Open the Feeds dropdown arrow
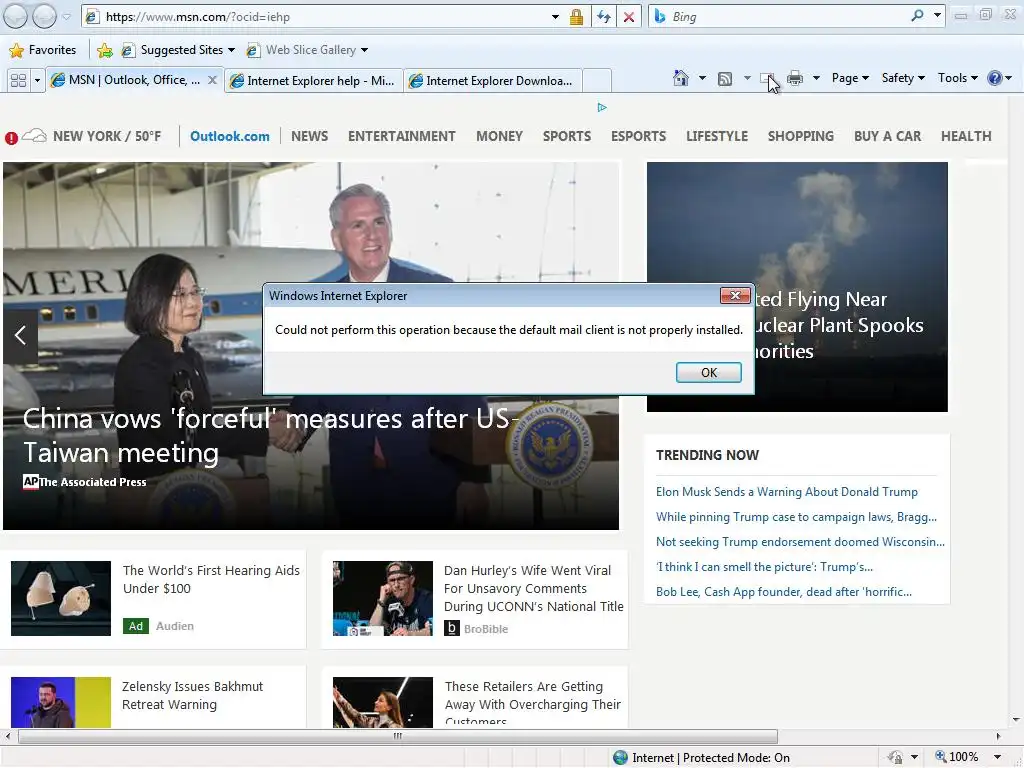Viewport: 1024px width, 768px height. coord(747,78)
